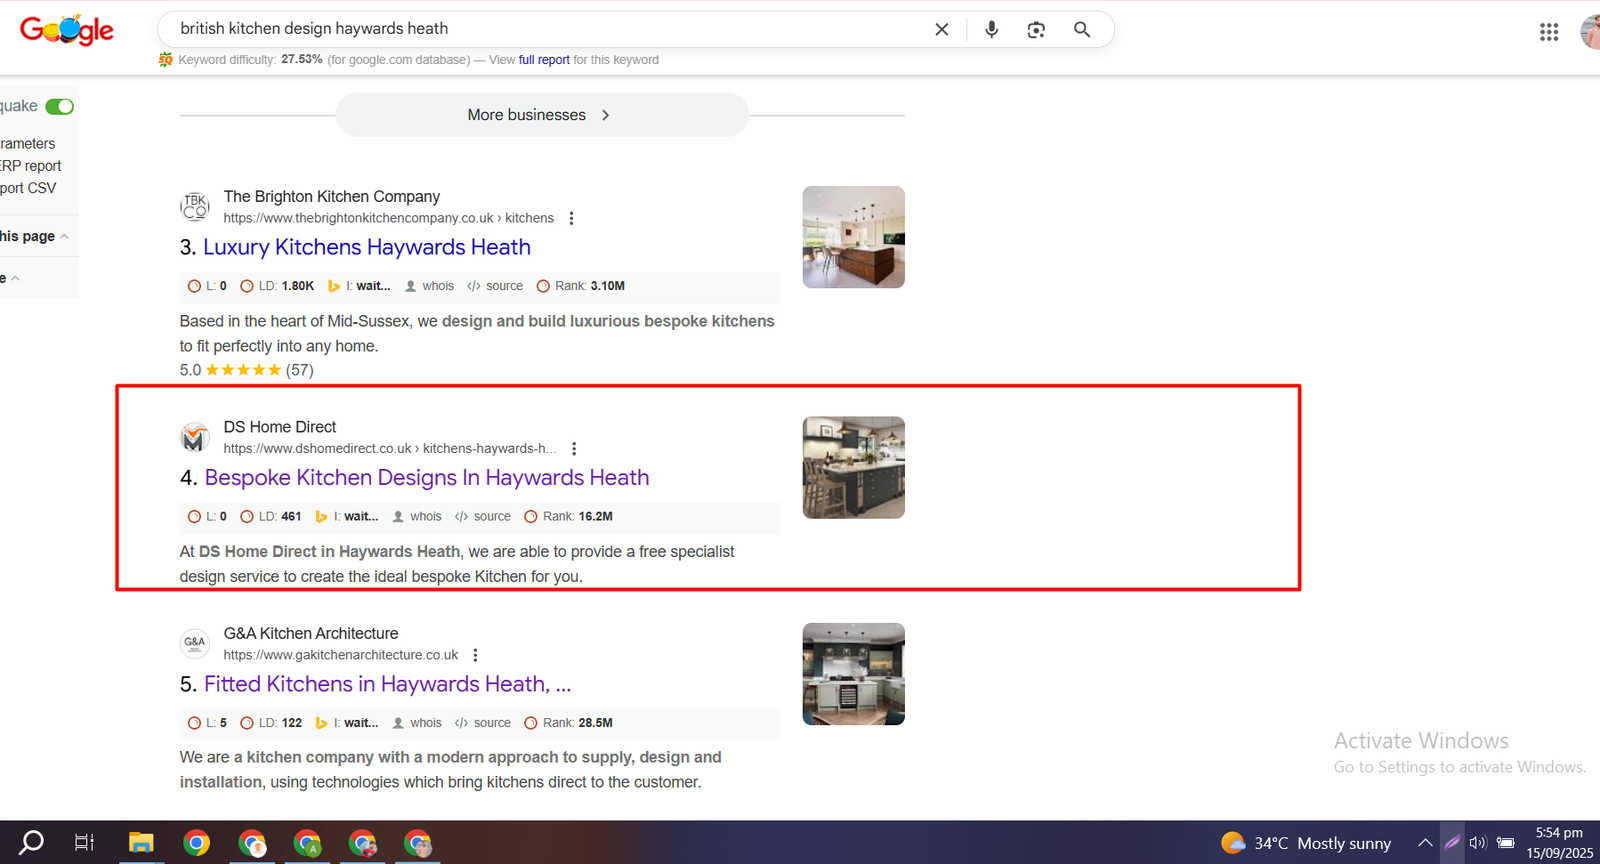This screenshot has width=1600, height=864.
Task: Open the Google apps grid
Action: tap(1549, 32)
